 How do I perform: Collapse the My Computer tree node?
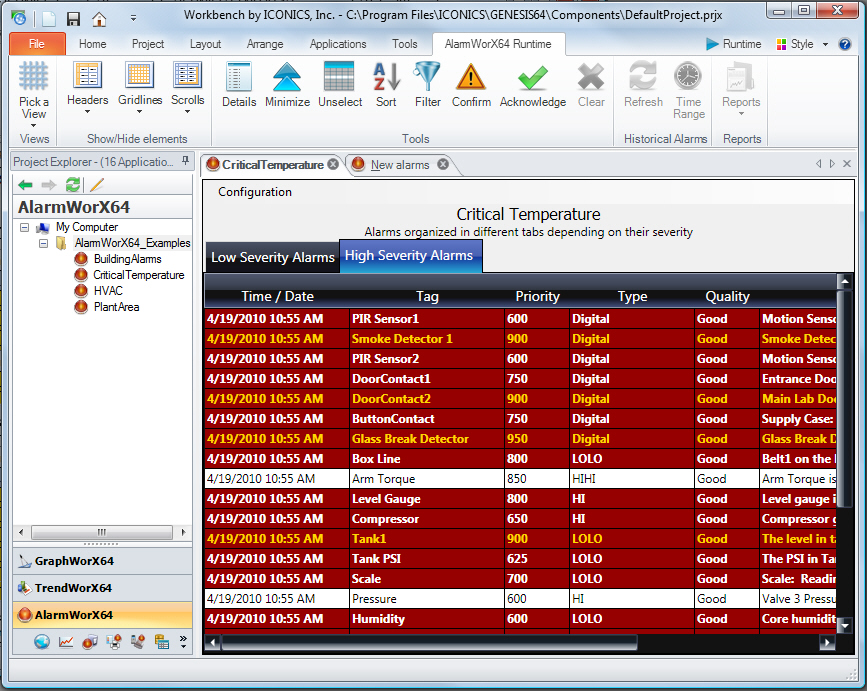[x=25, y=228]
